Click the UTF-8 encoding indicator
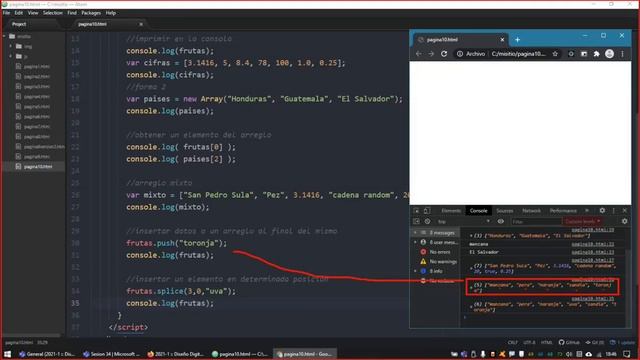This screenshot has height=360, width=640. pos(529,342)
